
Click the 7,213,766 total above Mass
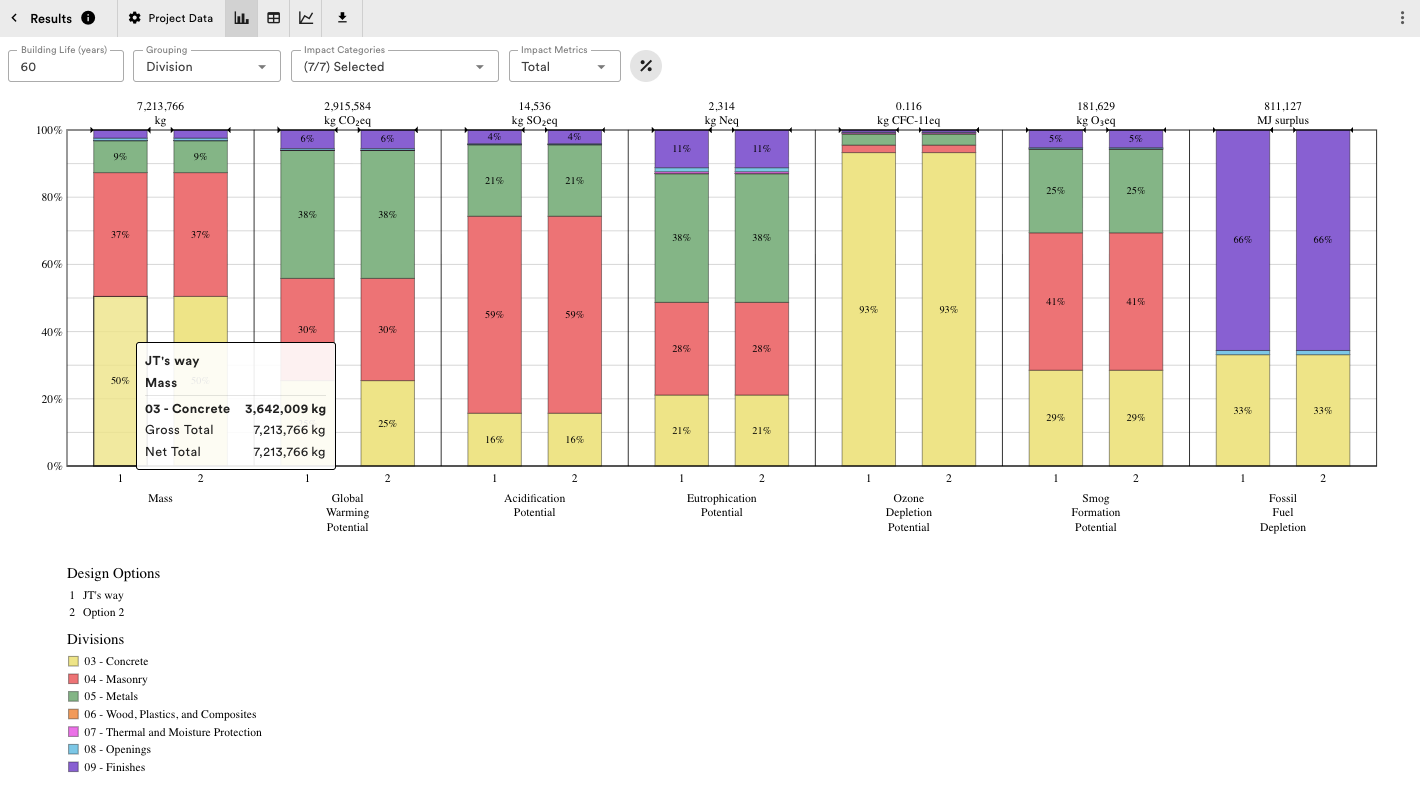pyautogui.click(x=160, y=106)
